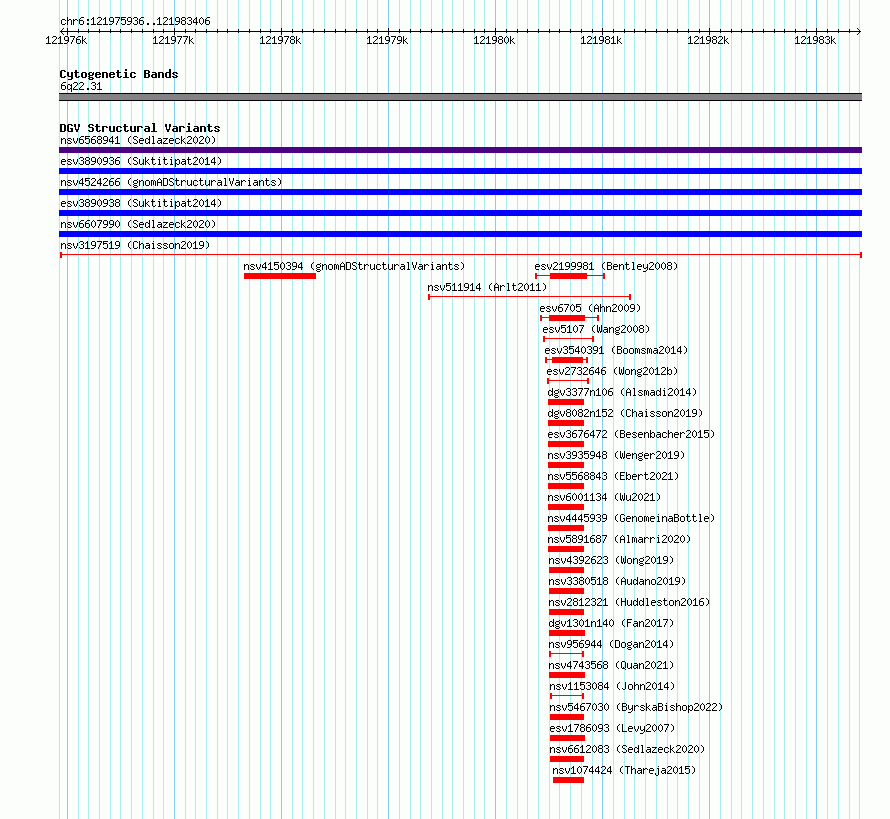The width and height of the screenshot is (890, 819).
Task: Select esv2199981 (Bentley2008) label
Action: click(606, 266)
